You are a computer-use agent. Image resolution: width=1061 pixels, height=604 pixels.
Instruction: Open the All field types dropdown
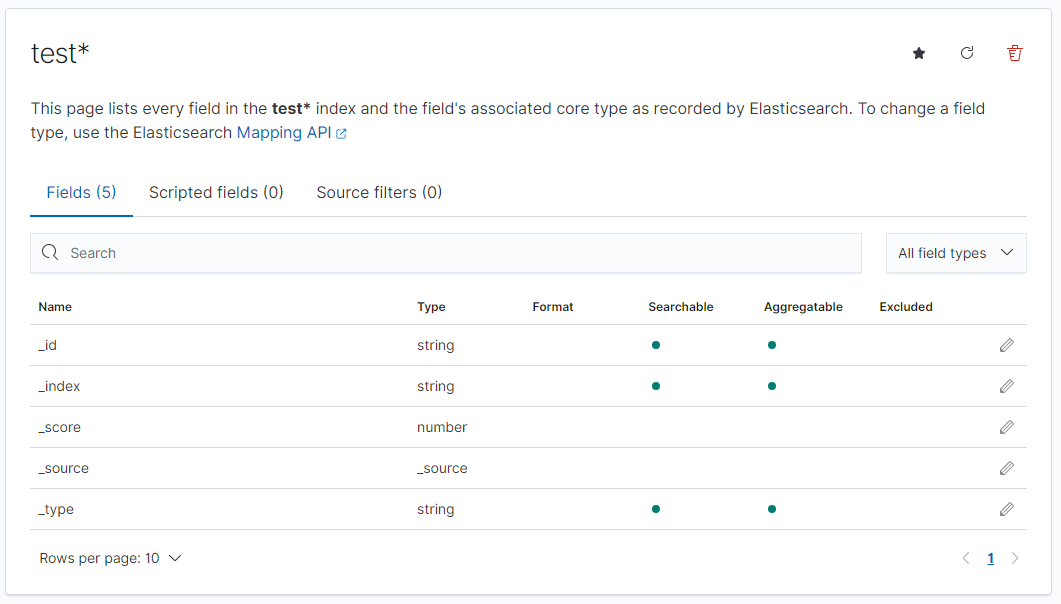955,253
